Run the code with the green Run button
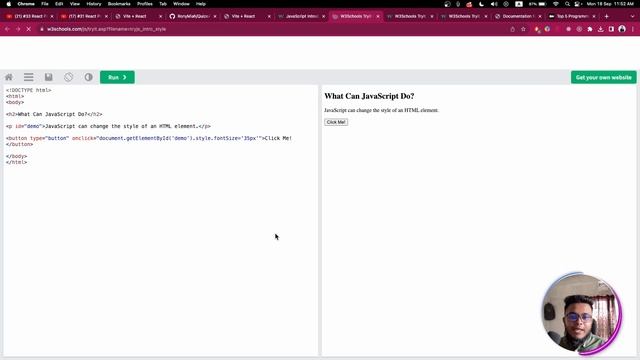This screenshot has width=640, height=360. click(x=117, y=77)
